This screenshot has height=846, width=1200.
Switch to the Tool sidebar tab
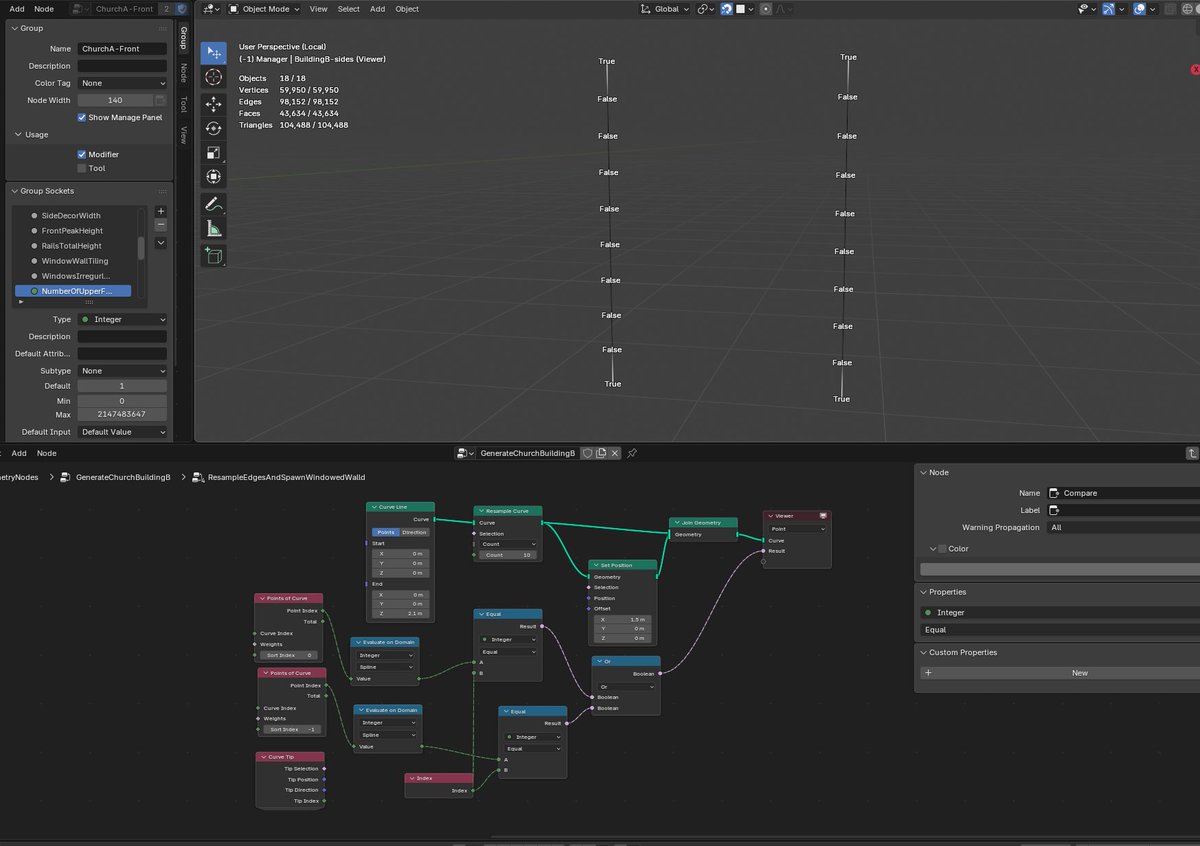tap(183, 104)
